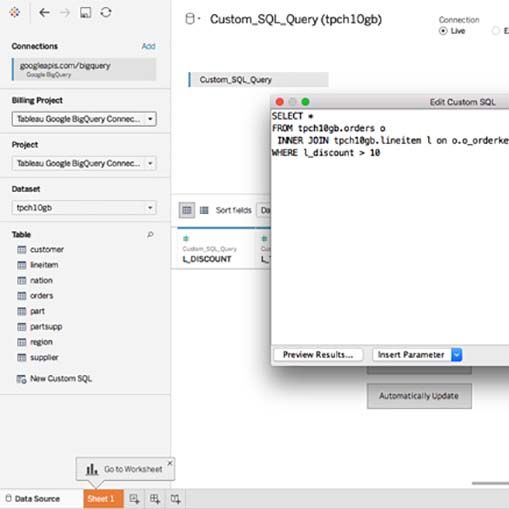The width and height of the screenshot is (509, 509).
Task: Open the Dataset tpch10gb dropdown
Action: 84,208
